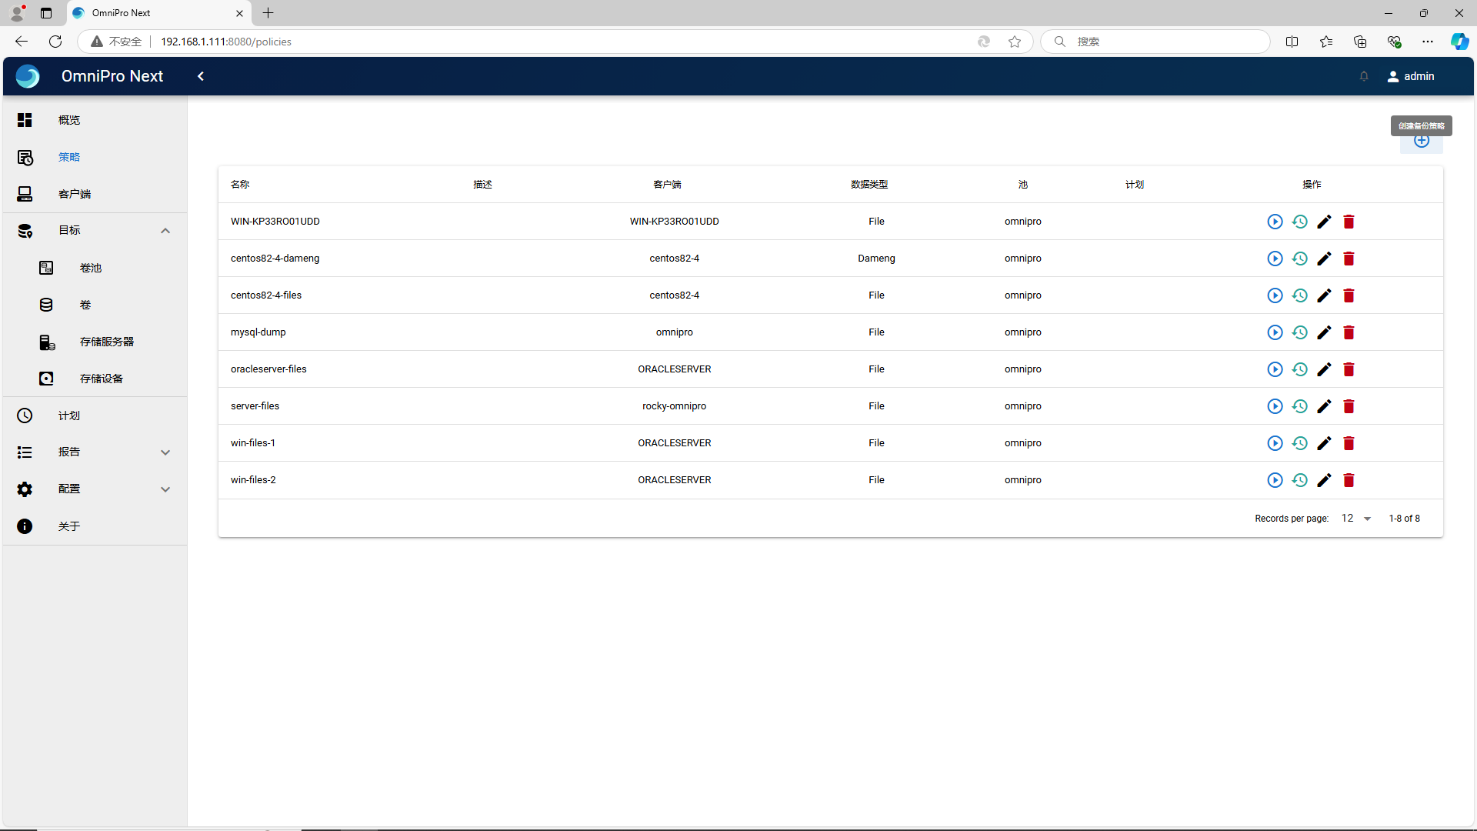The height and width of the screenshot is (831, 1477).
Task: Delete the oracleserver-files policy
Action: pyautogui.click(x=1348, y=370)
